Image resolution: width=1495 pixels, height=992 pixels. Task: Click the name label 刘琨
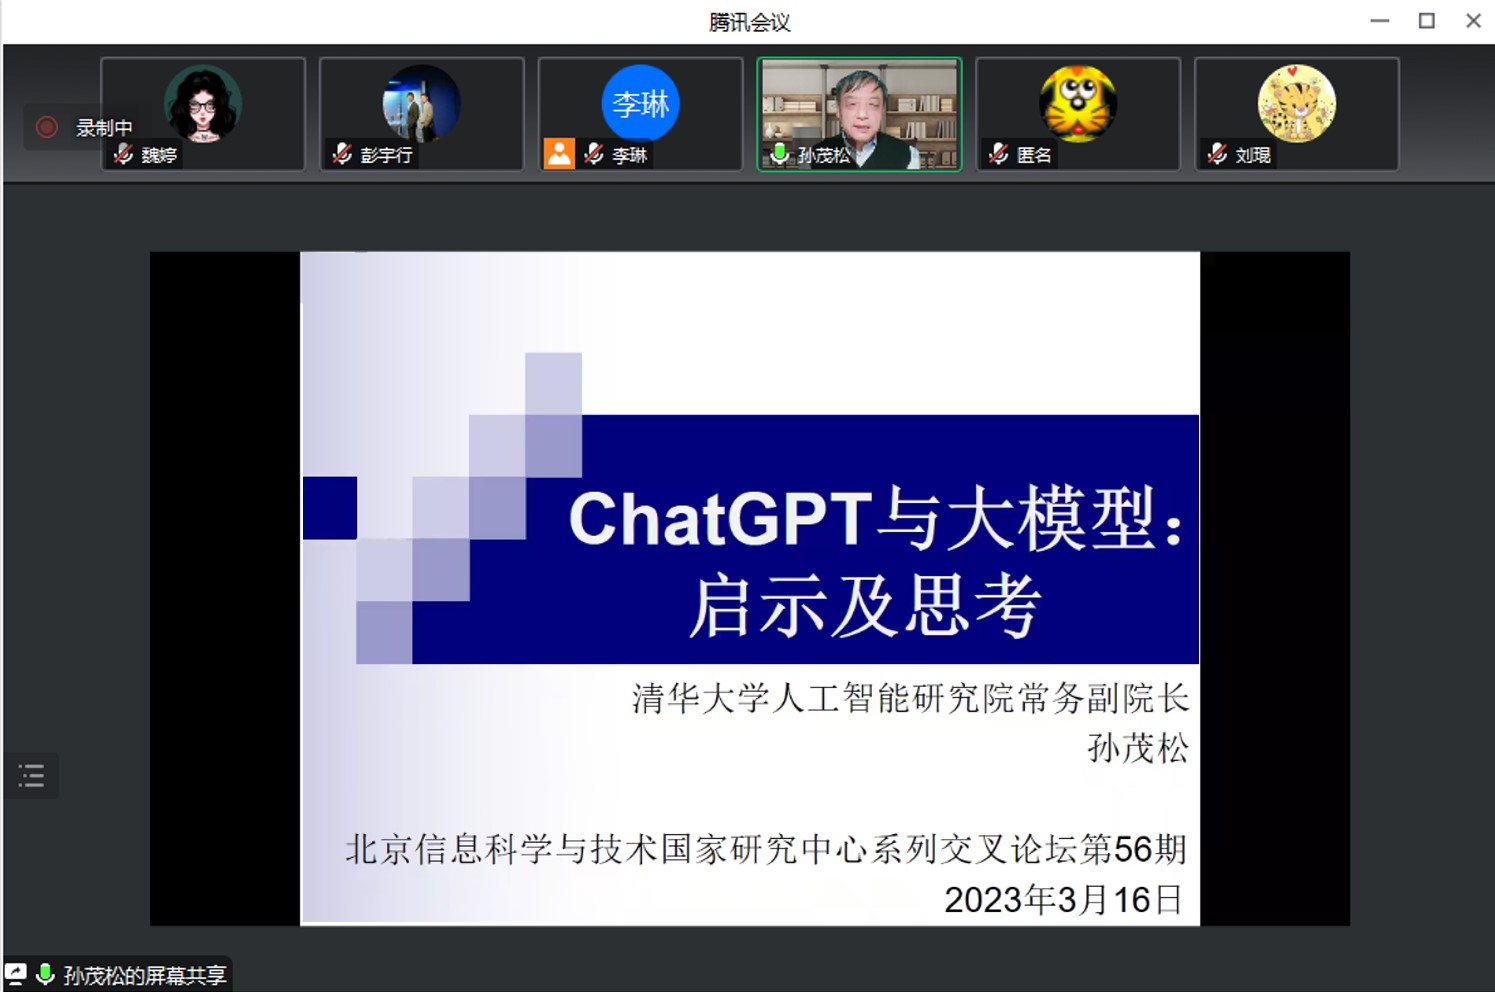[1253, 155]
